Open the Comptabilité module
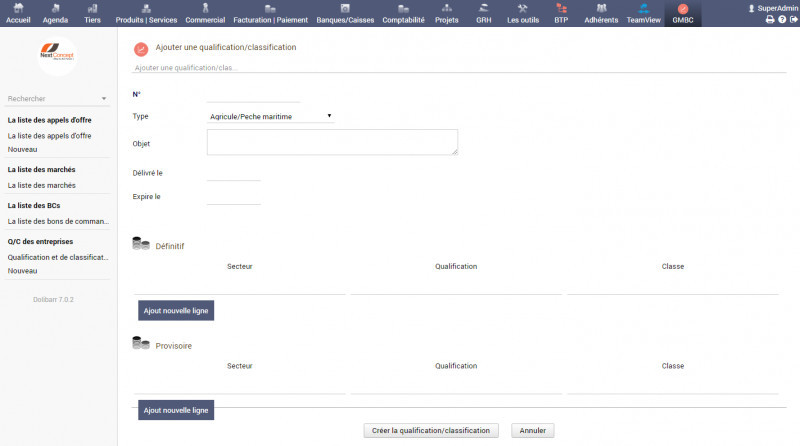Viewport: 800px width, 446px height. [x=404, y=14]
